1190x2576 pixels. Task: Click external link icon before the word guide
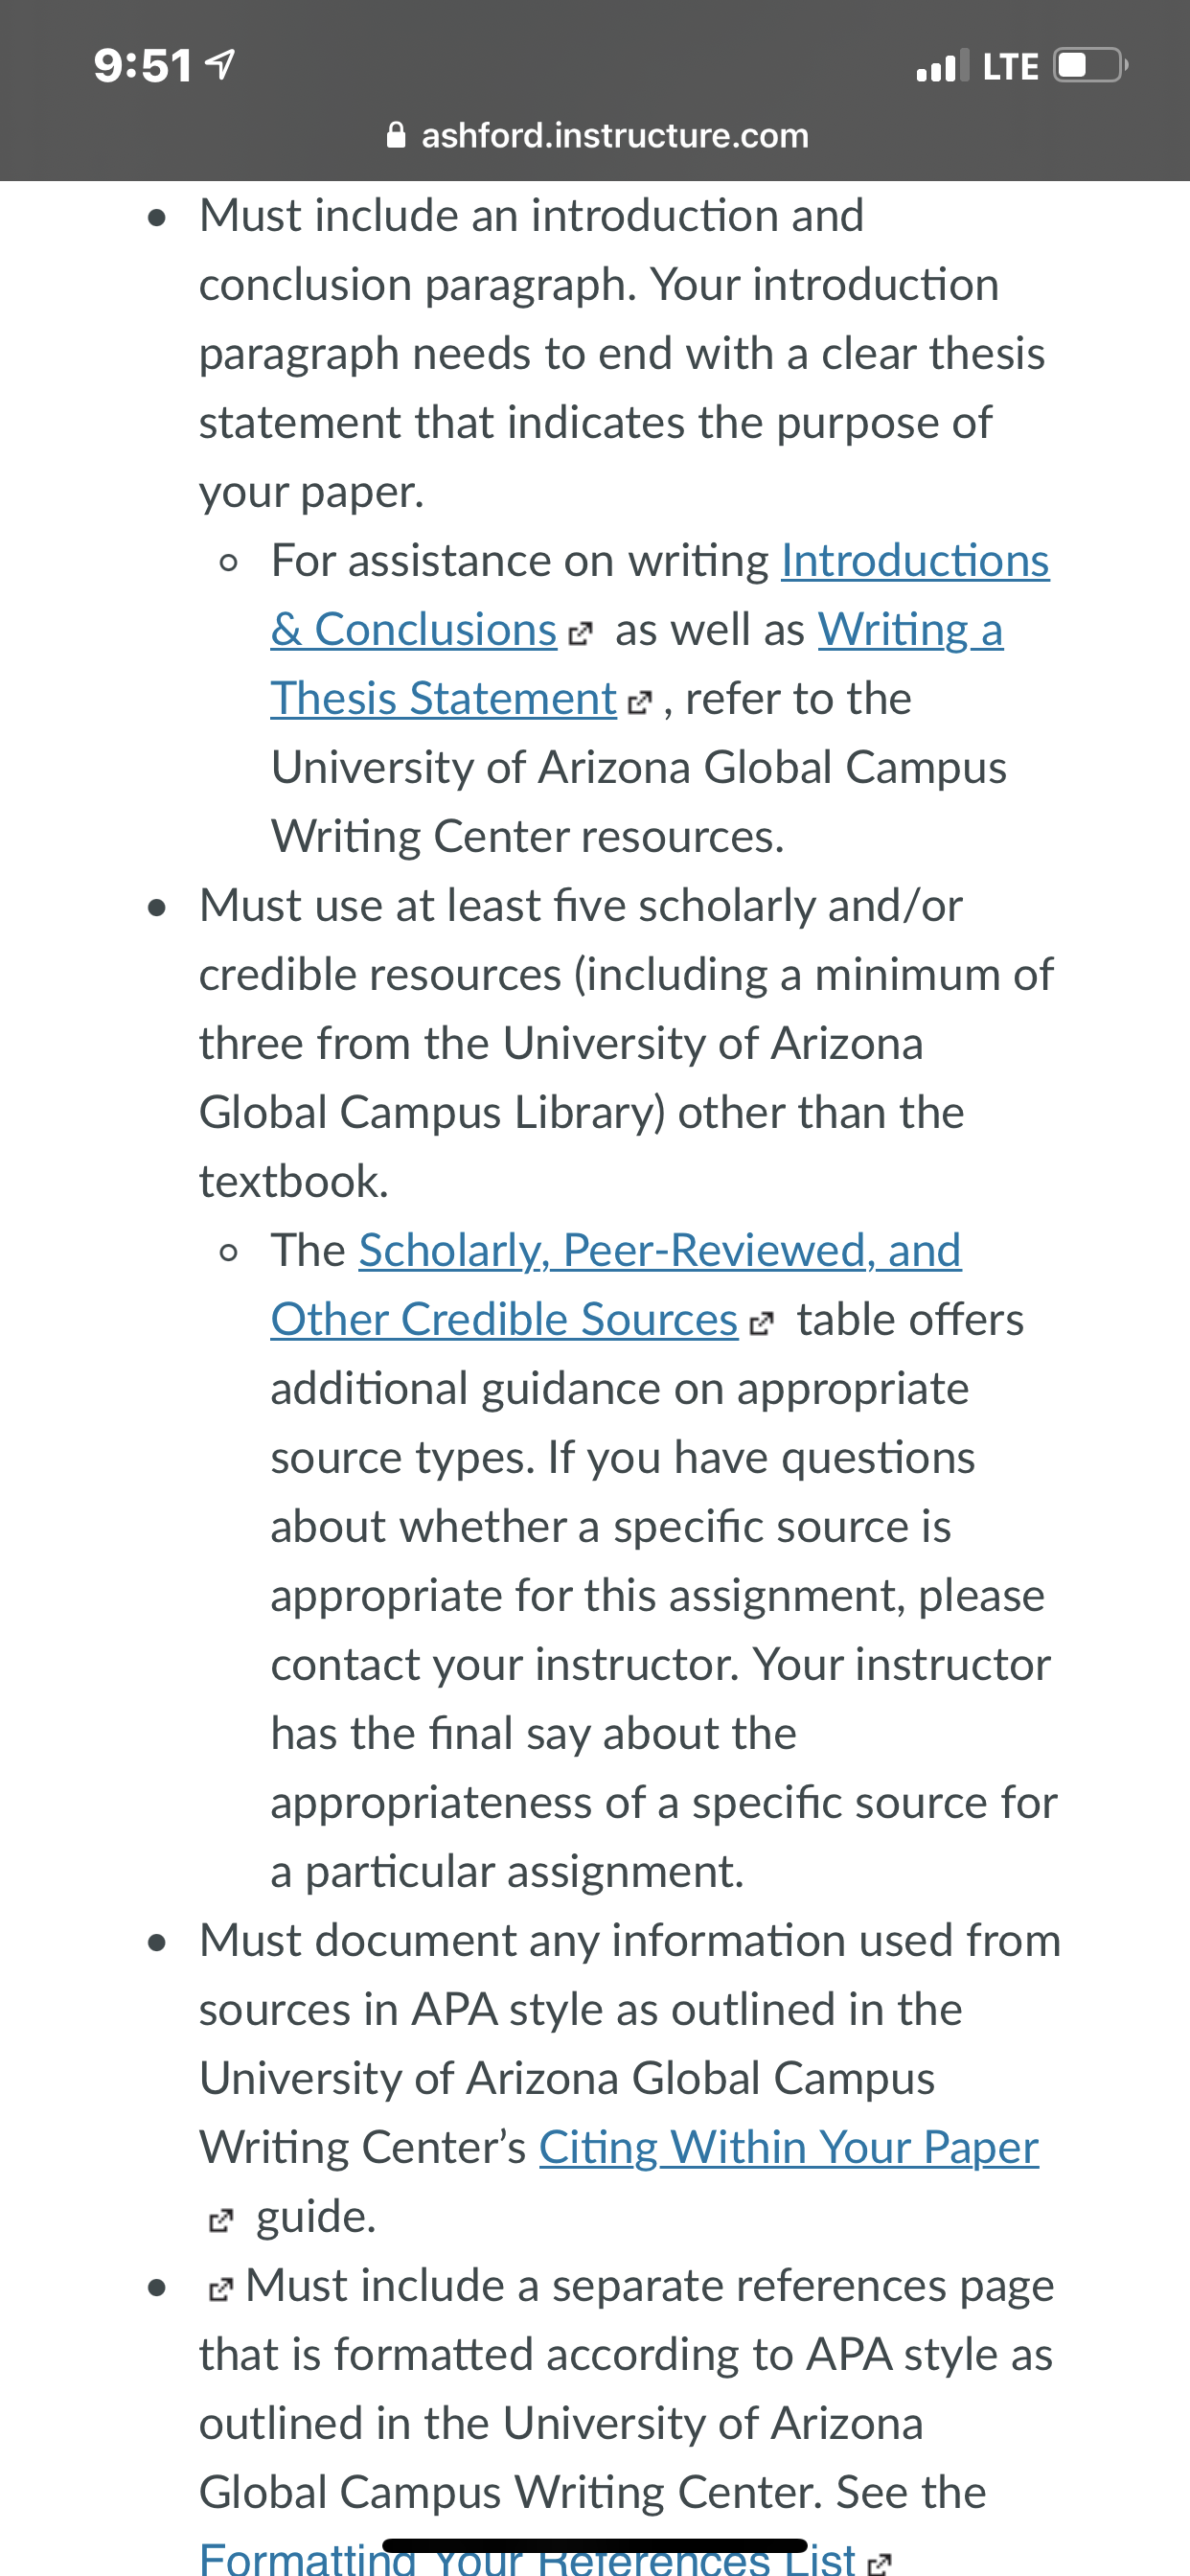coord(220,2221)
